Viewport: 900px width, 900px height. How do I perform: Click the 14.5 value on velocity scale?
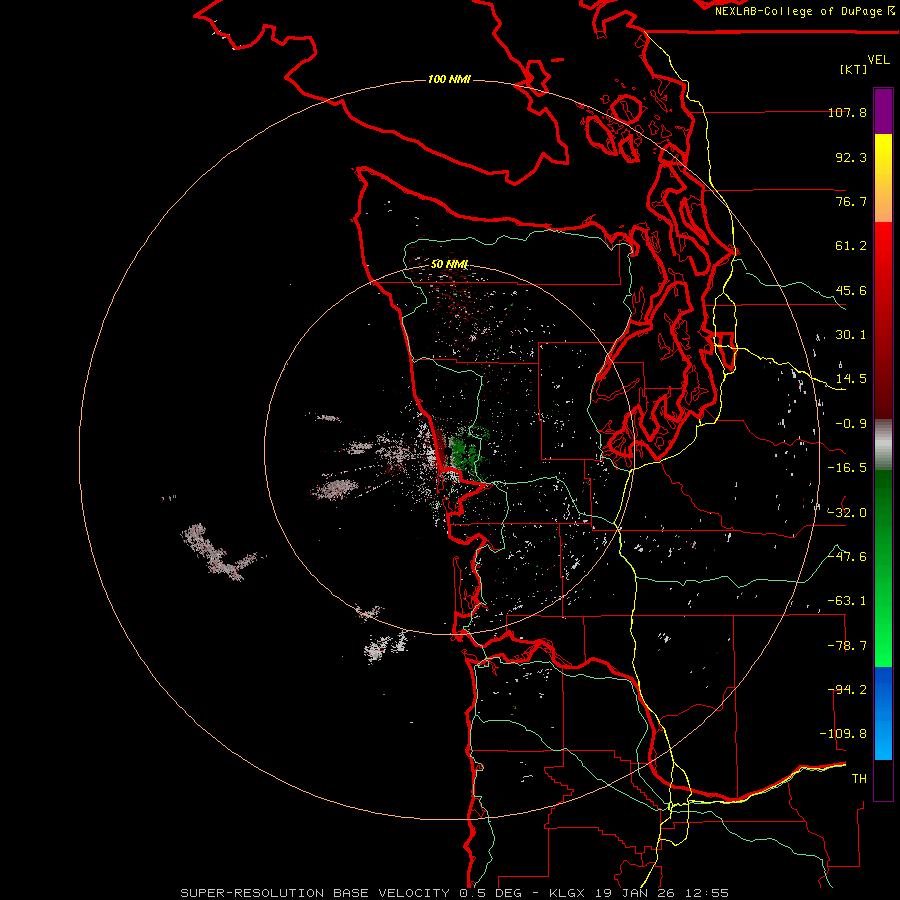coord(851,379)
